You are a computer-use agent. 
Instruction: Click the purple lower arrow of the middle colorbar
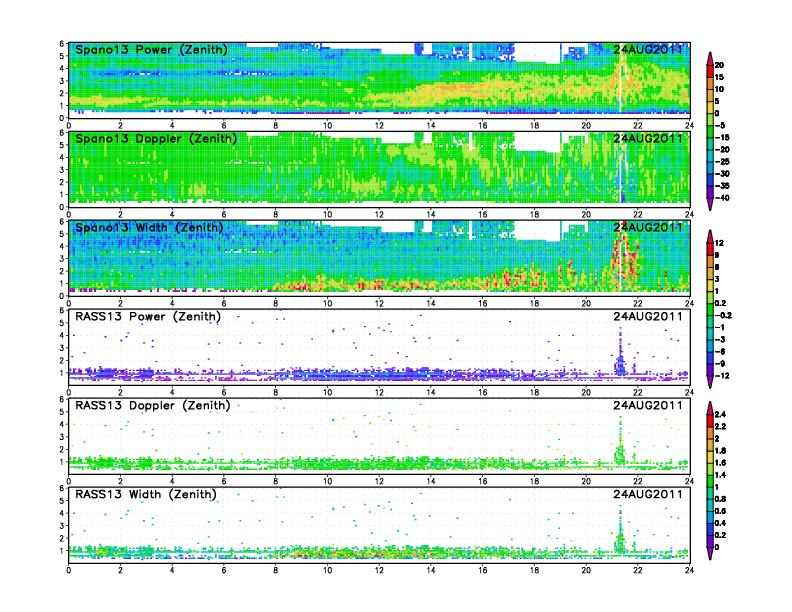(710, 382)
